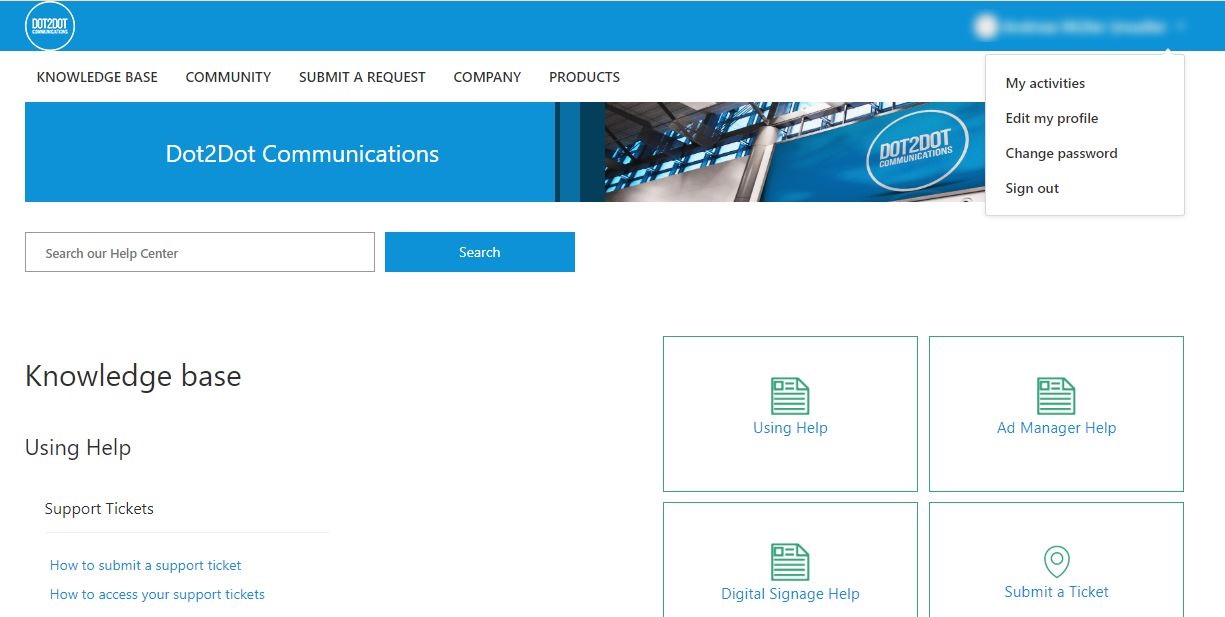Image resolution: width=1225 pixels, height=617 pixels.
Task: Focus the Search our Help Center field
Action: click(x=200, y=252)
